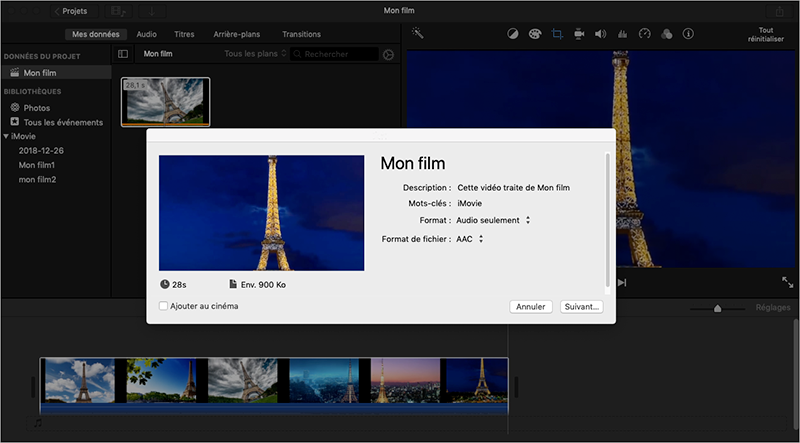
Task: Click the 28s duration text
Action: tap(179, 285)
